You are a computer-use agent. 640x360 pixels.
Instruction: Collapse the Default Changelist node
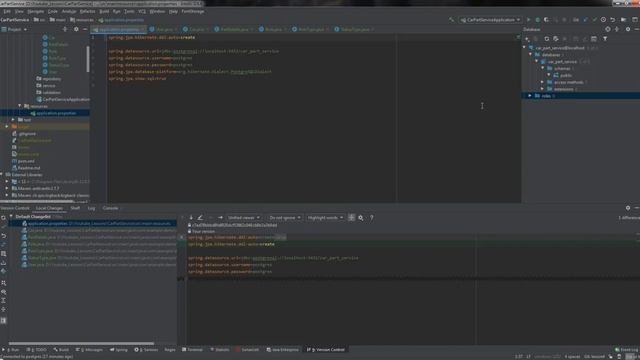pyautogui.click(x=11, y=217)
